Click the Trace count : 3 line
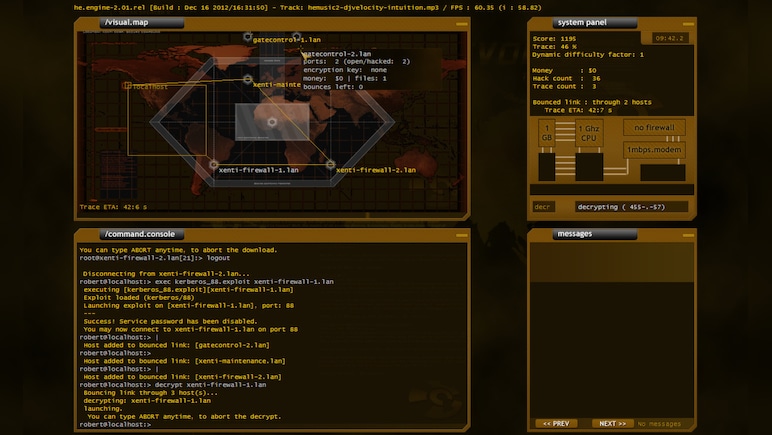Viewport: 772px width, 435px height. (x=564, y=86)
